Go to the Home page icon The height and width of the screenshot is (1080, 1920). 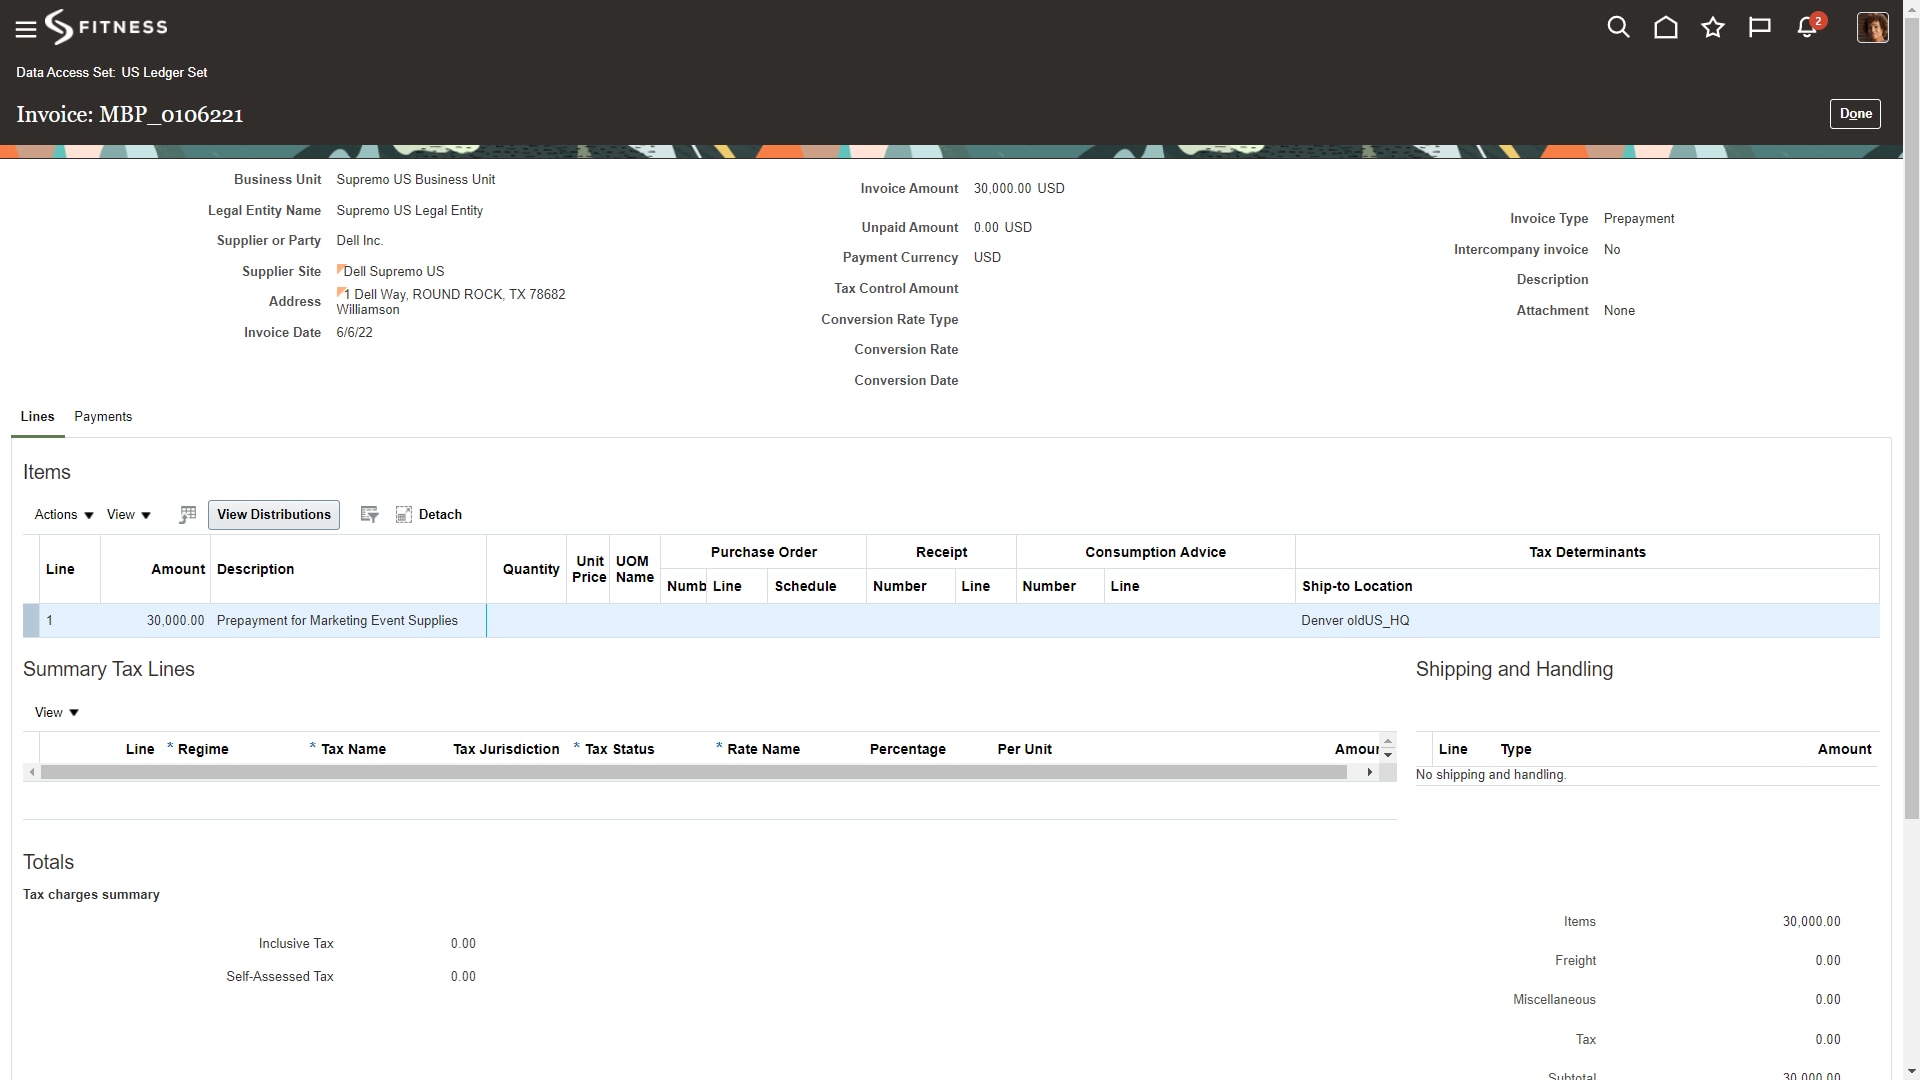coord(1665,27)
